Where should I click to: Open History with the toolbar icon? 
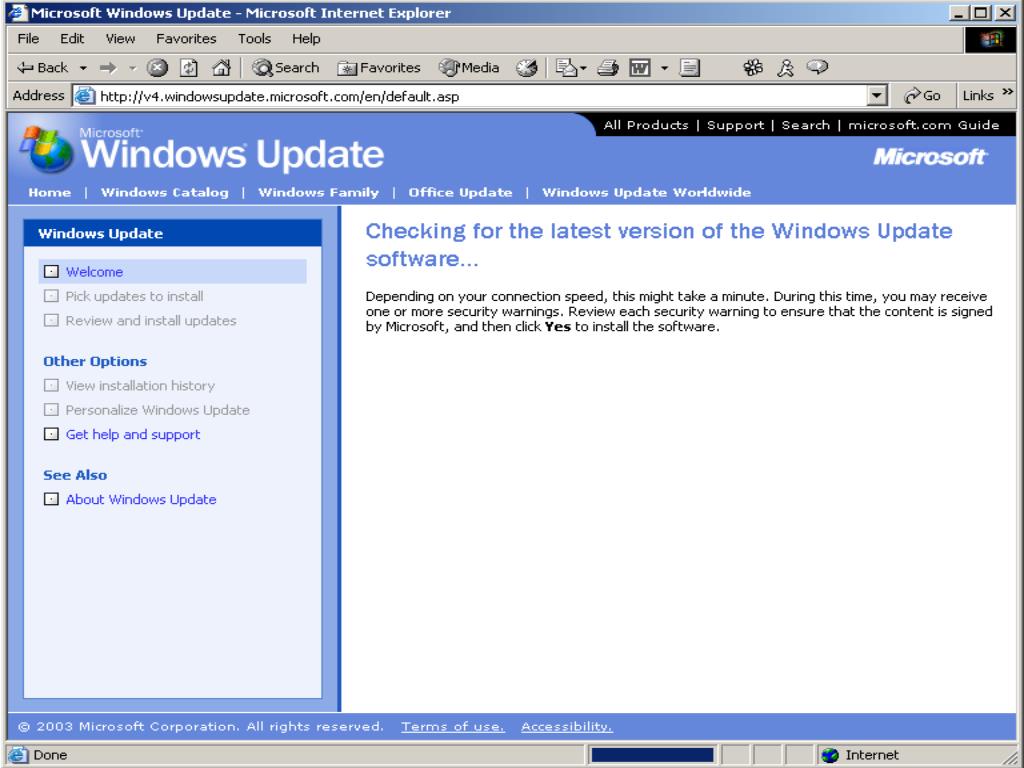(526, 67)
